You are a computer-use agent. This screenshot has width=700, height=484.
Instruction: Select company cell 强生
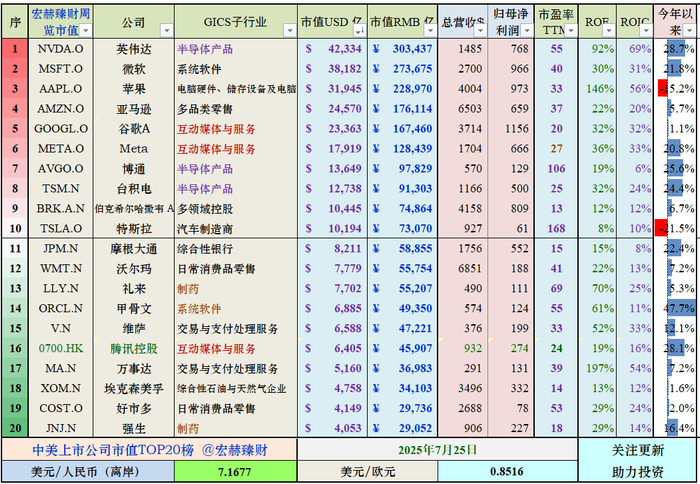click(x=133, y=428)
